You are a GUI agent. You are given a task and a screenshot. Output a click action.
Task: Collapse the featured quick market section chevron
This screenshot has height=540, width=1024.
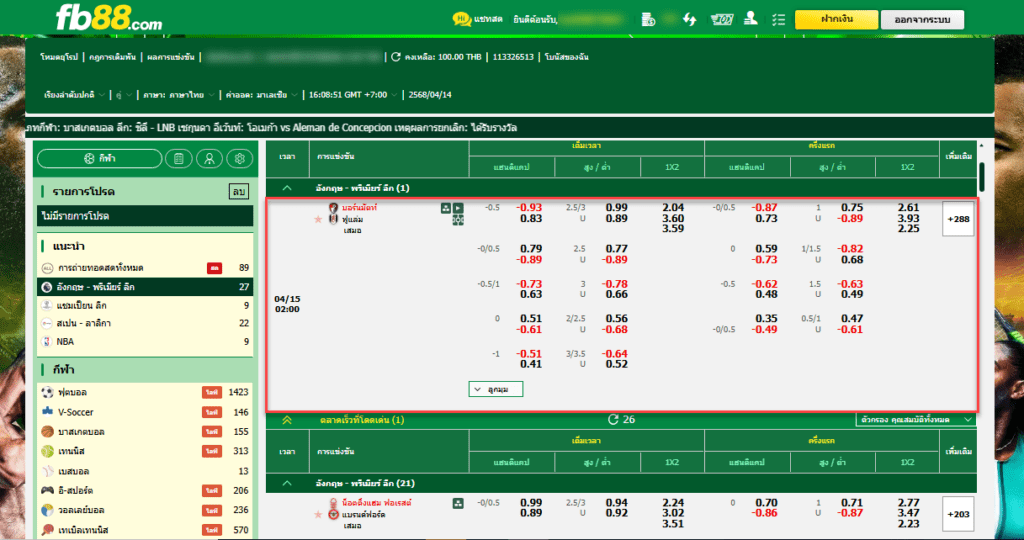coord(287,420)
